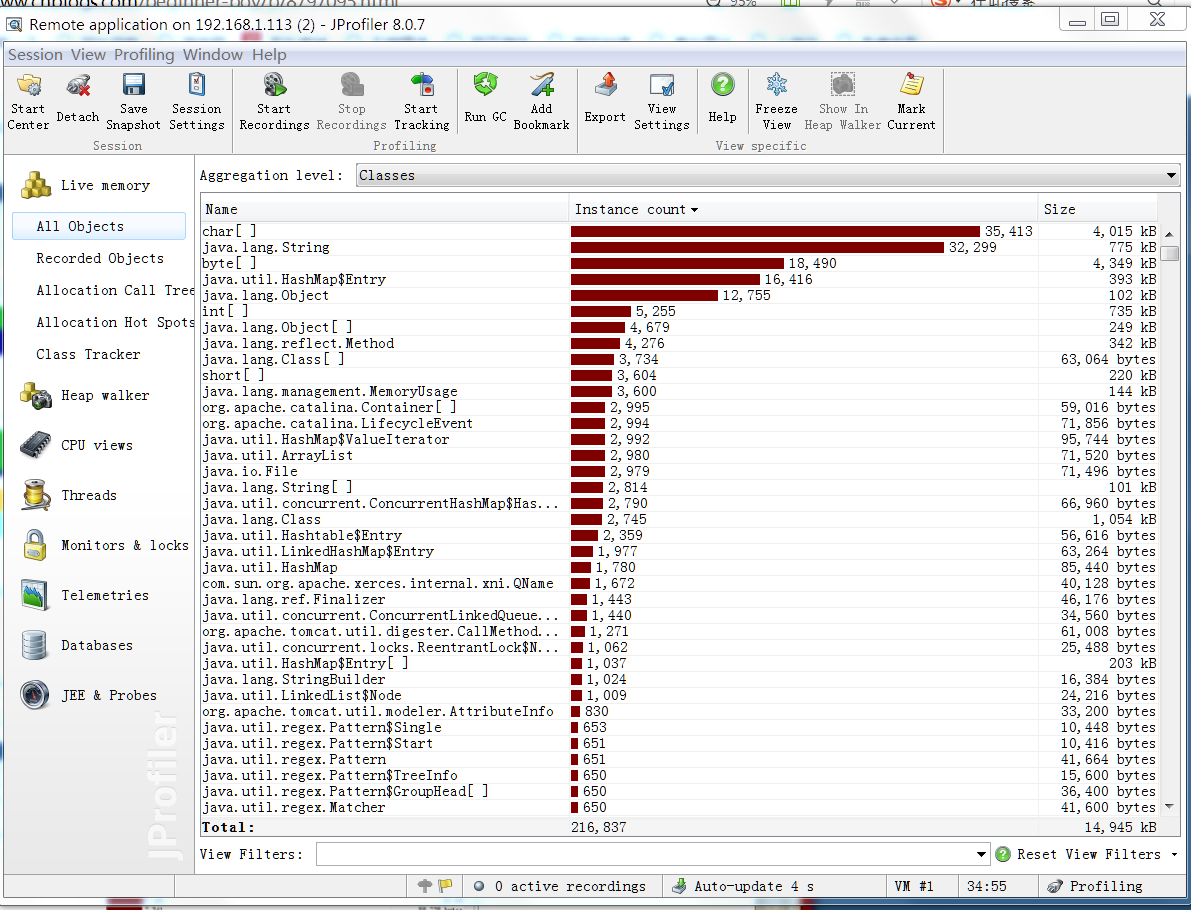Click 0 active recordings status item
This screenshot has width=1191, height=910.
click(560, 886)
